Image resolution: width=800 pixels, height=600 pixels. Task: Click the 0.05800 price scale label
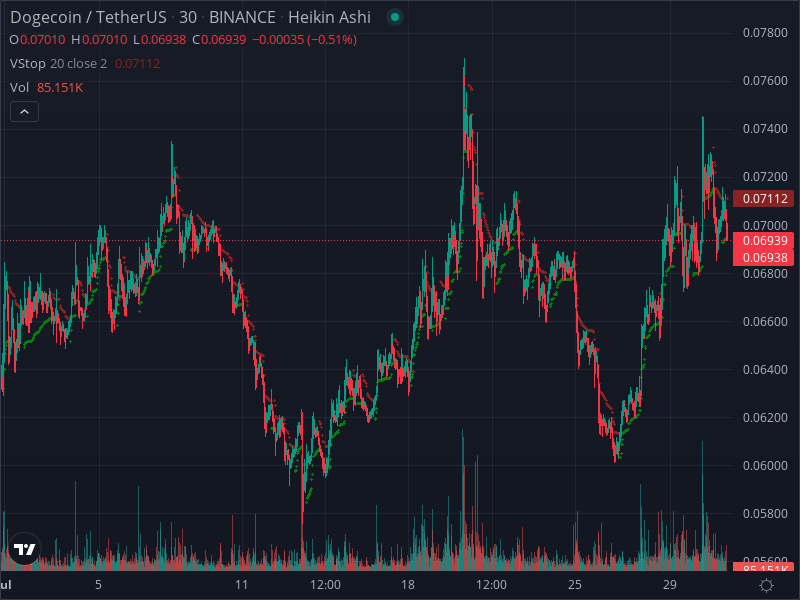(x=765, y=513)
